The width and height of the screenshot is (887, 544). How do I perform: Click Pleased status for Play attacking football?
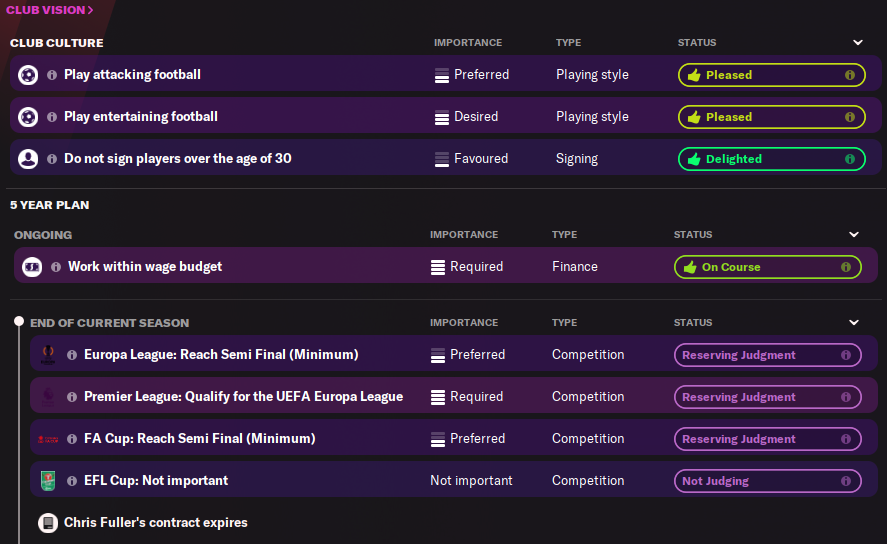(770, 75)
